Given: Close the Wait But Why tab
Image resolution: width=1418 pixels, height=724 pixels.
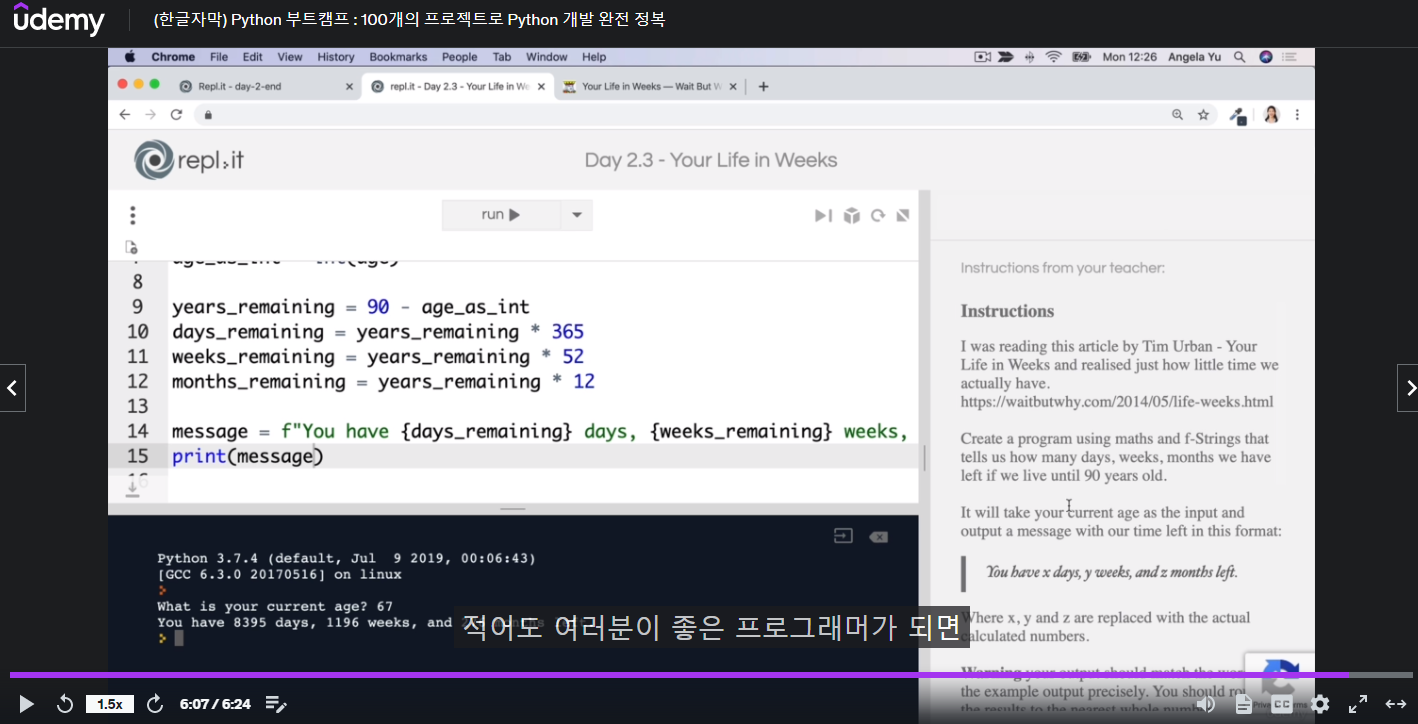Looking at the screenshot, I should pyautogui.click(x=733, y=87).
